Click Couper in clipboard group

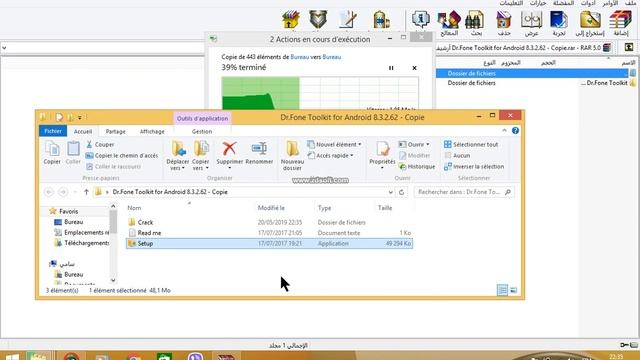(x=100, y=144)
